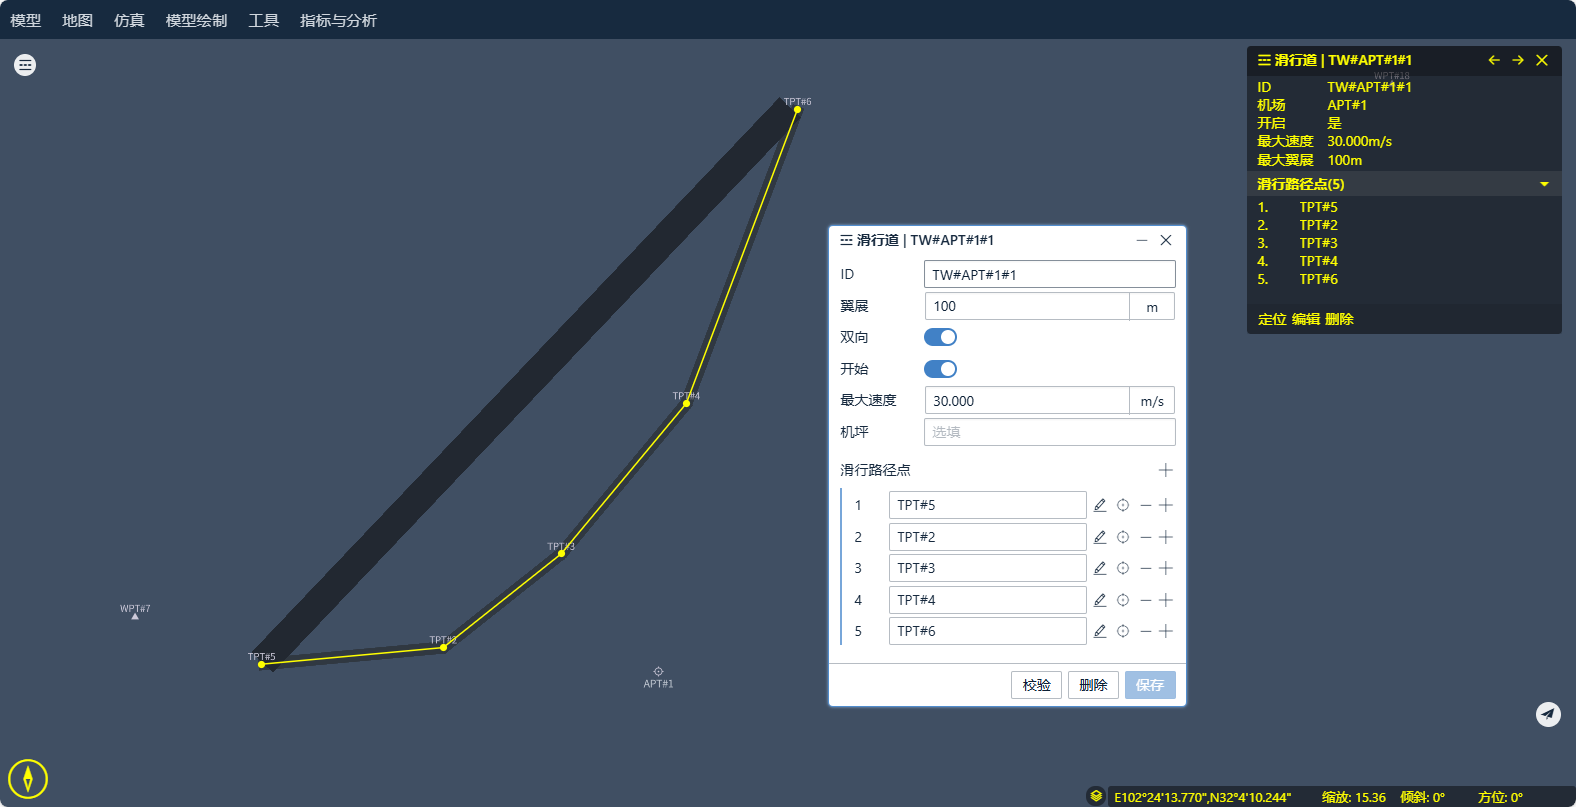The width and height of the screenshot is (1576, 807).
Task: Click the paper plane locate button
Action: tap(1548, 714)
